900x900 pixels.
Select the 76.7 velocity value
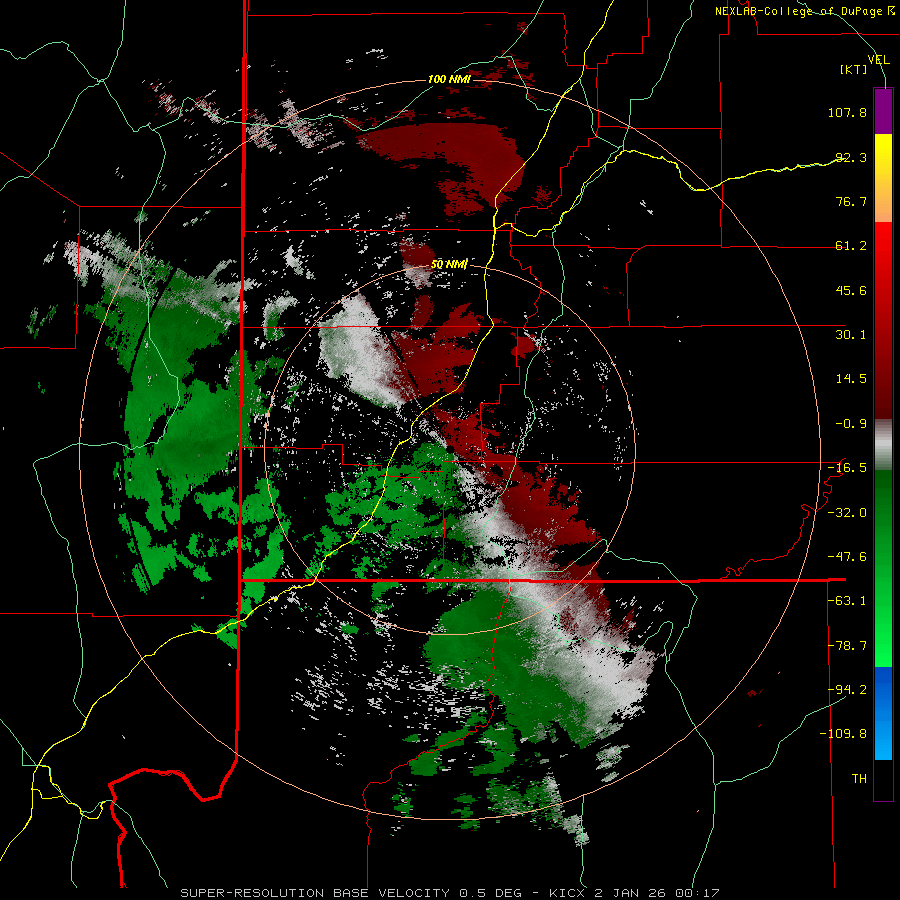(851, 201)
